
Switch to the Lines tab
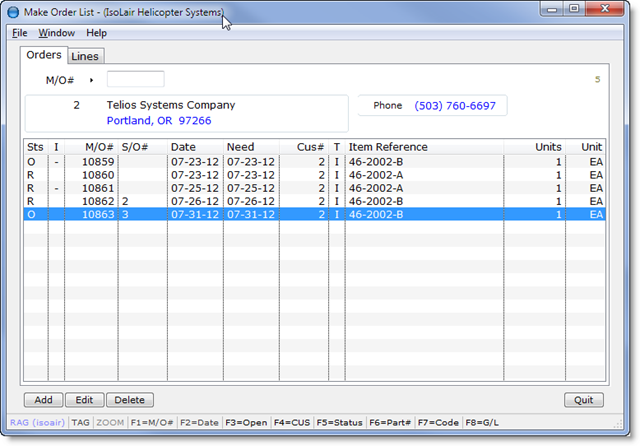[x=85, y=56]
